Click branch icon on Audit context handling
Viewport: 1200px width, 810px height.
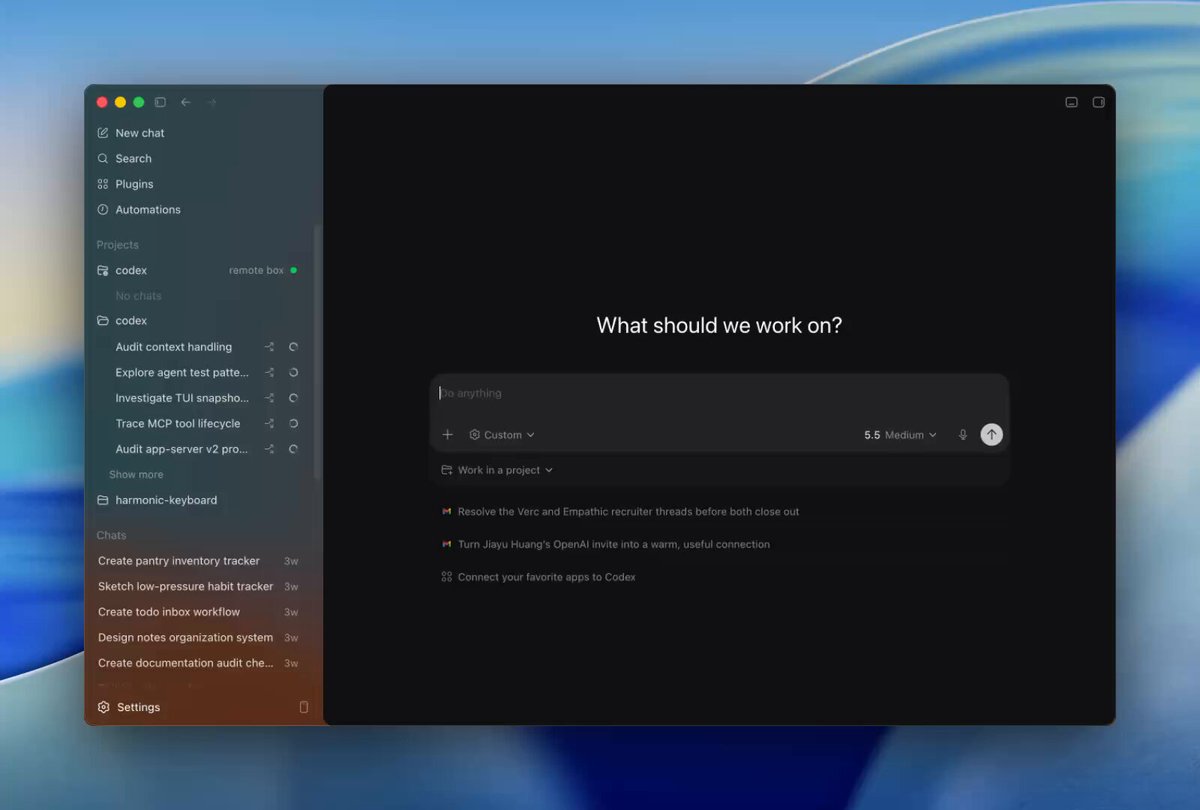269,347
